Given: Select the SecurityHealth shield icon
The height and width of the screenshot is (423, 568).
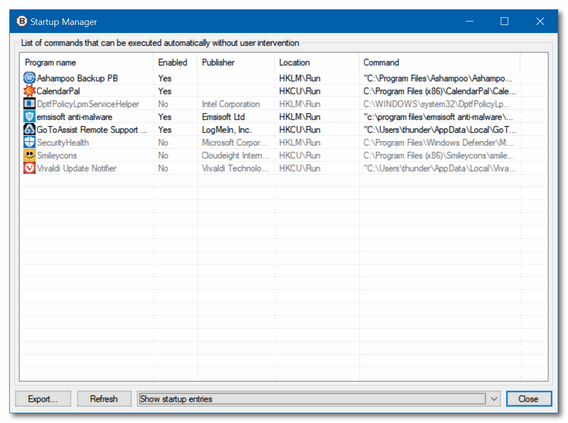Looking at the screenshot, I should [29, 142].
